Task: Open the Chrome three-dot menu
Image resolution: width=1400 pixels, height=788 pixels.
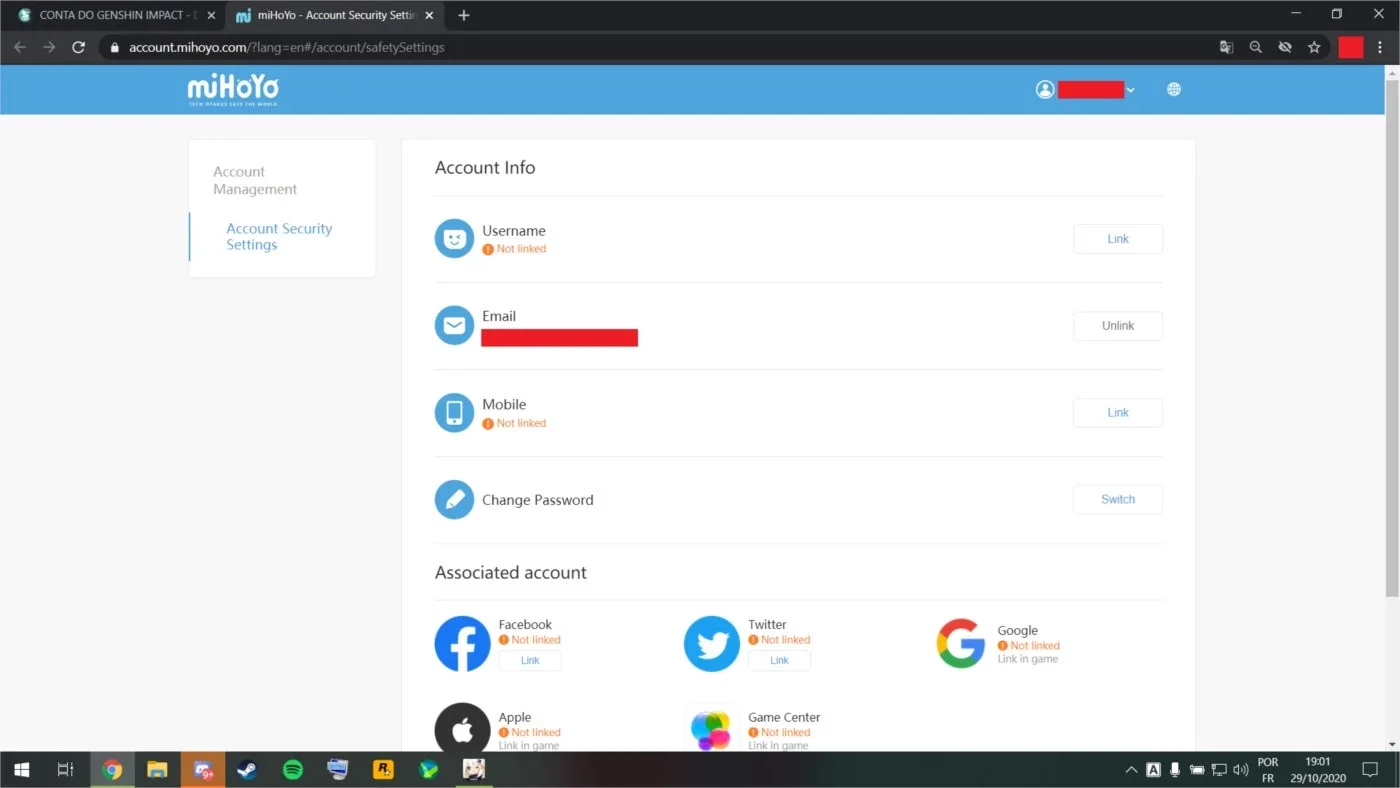Action: 1380,47
